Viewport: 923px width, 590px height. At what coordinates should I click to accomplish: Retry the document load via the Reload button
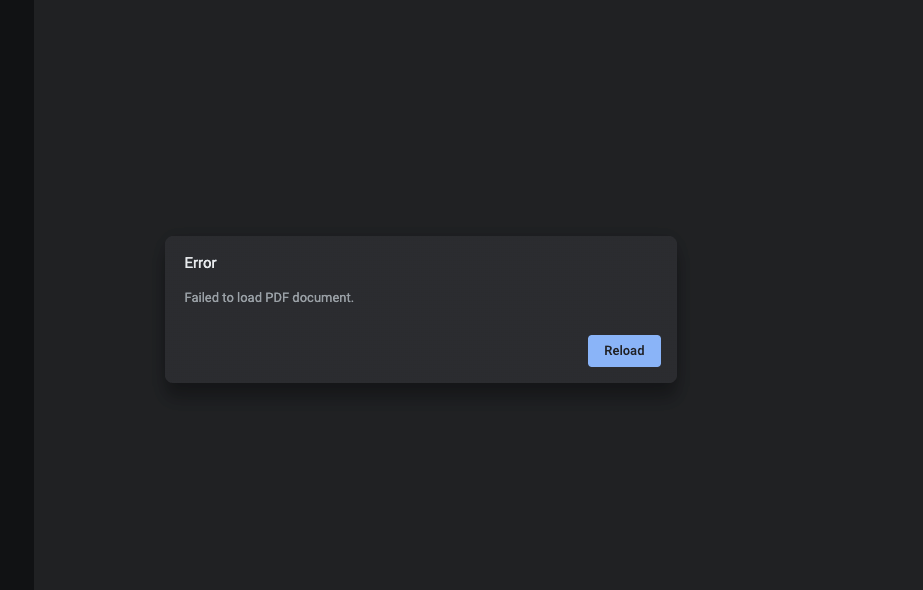point(624,351)
